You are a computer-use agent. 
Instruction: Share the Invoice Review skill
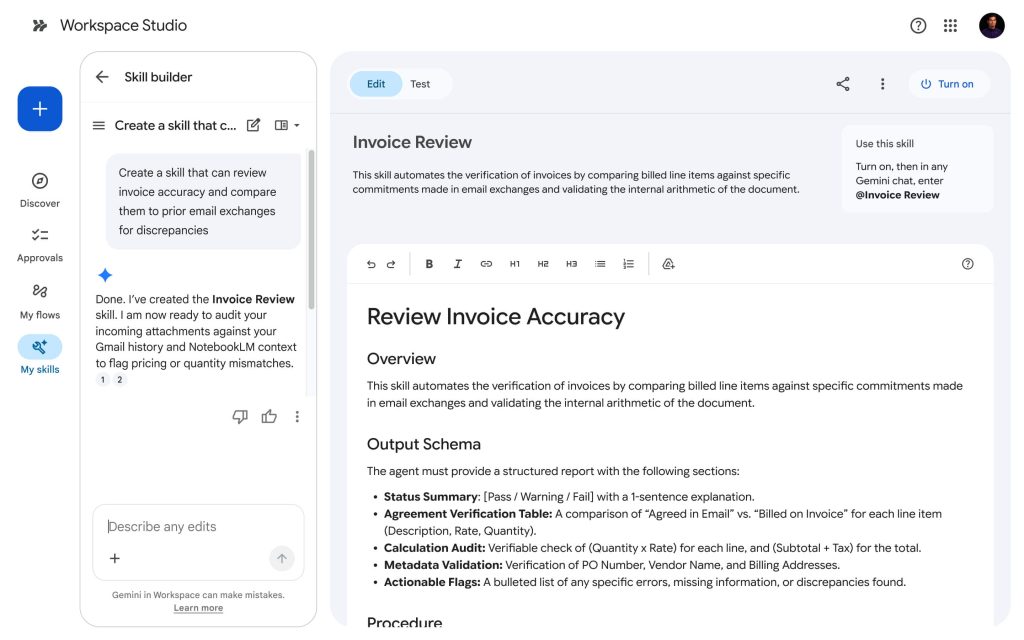coord(843,84)
